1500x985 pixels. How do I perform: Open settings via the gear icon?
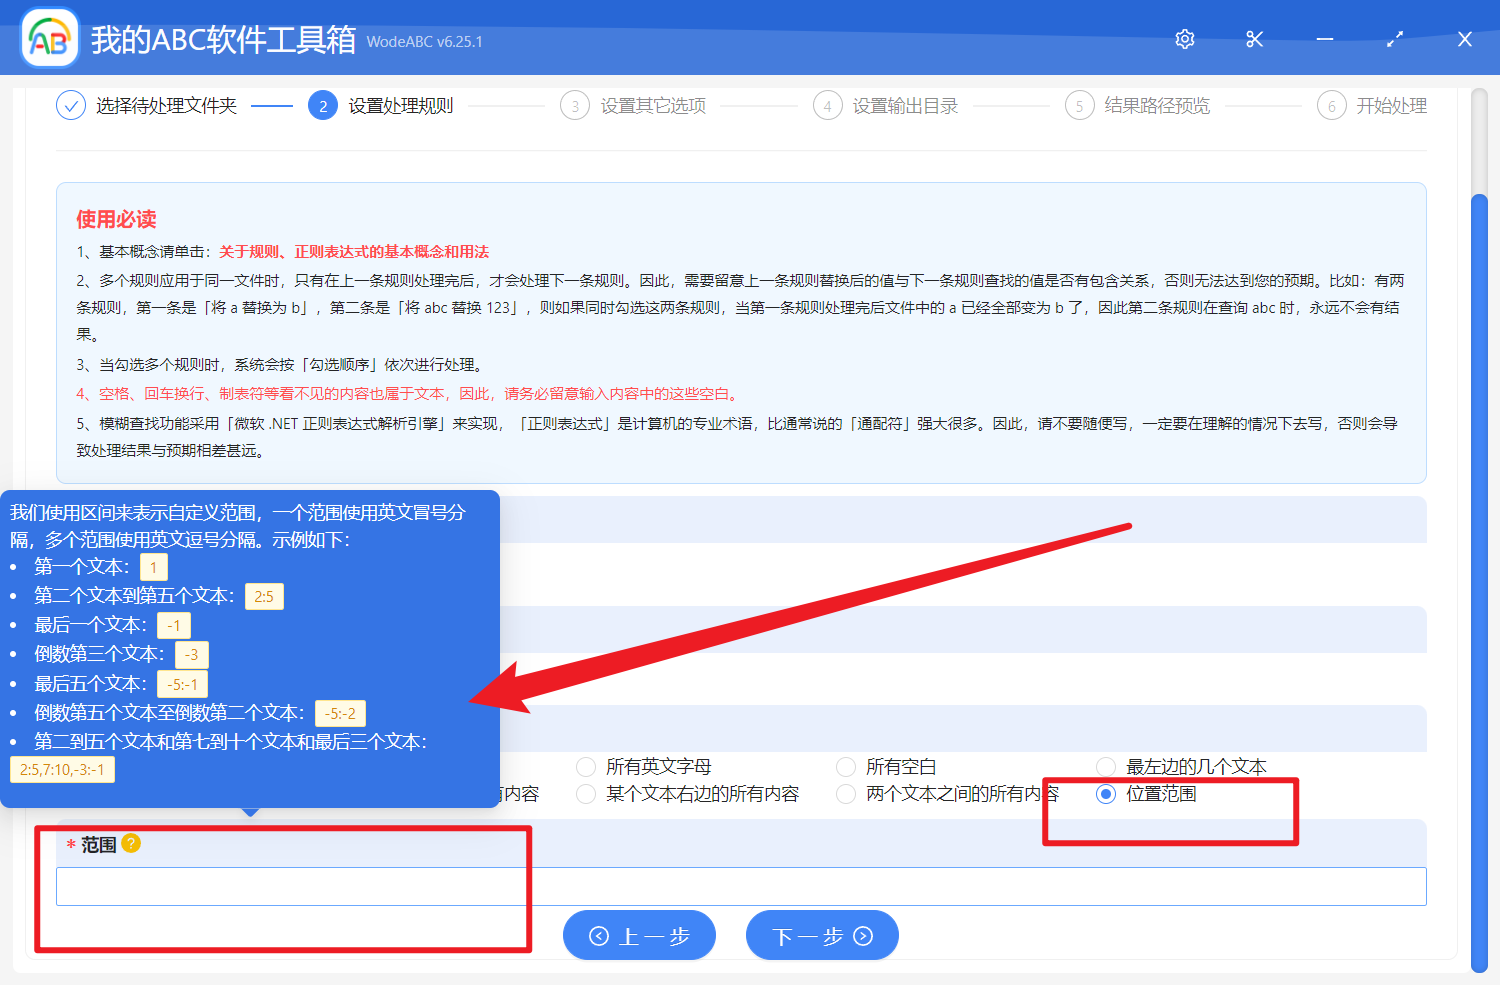[x=1185, y=39]
